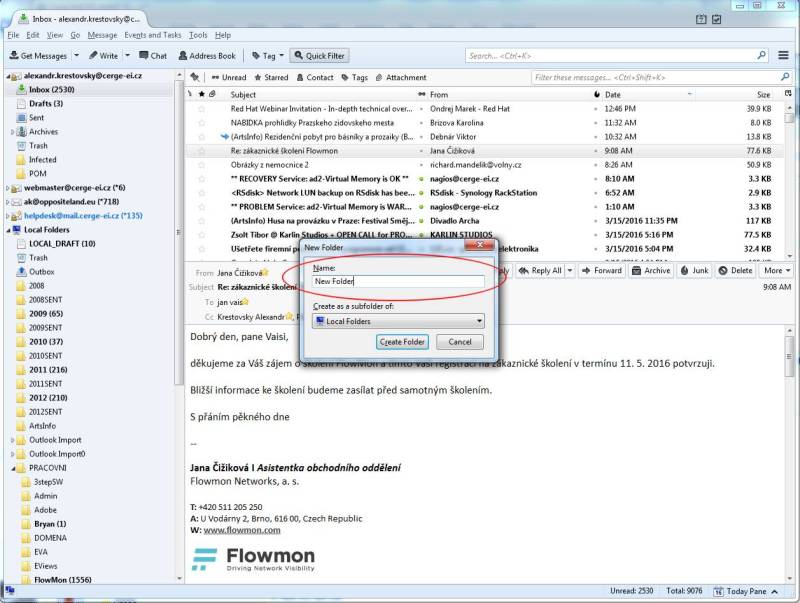Open the Tools menu
This screenshot has height=603, width=800.
(x=199, y=35)
